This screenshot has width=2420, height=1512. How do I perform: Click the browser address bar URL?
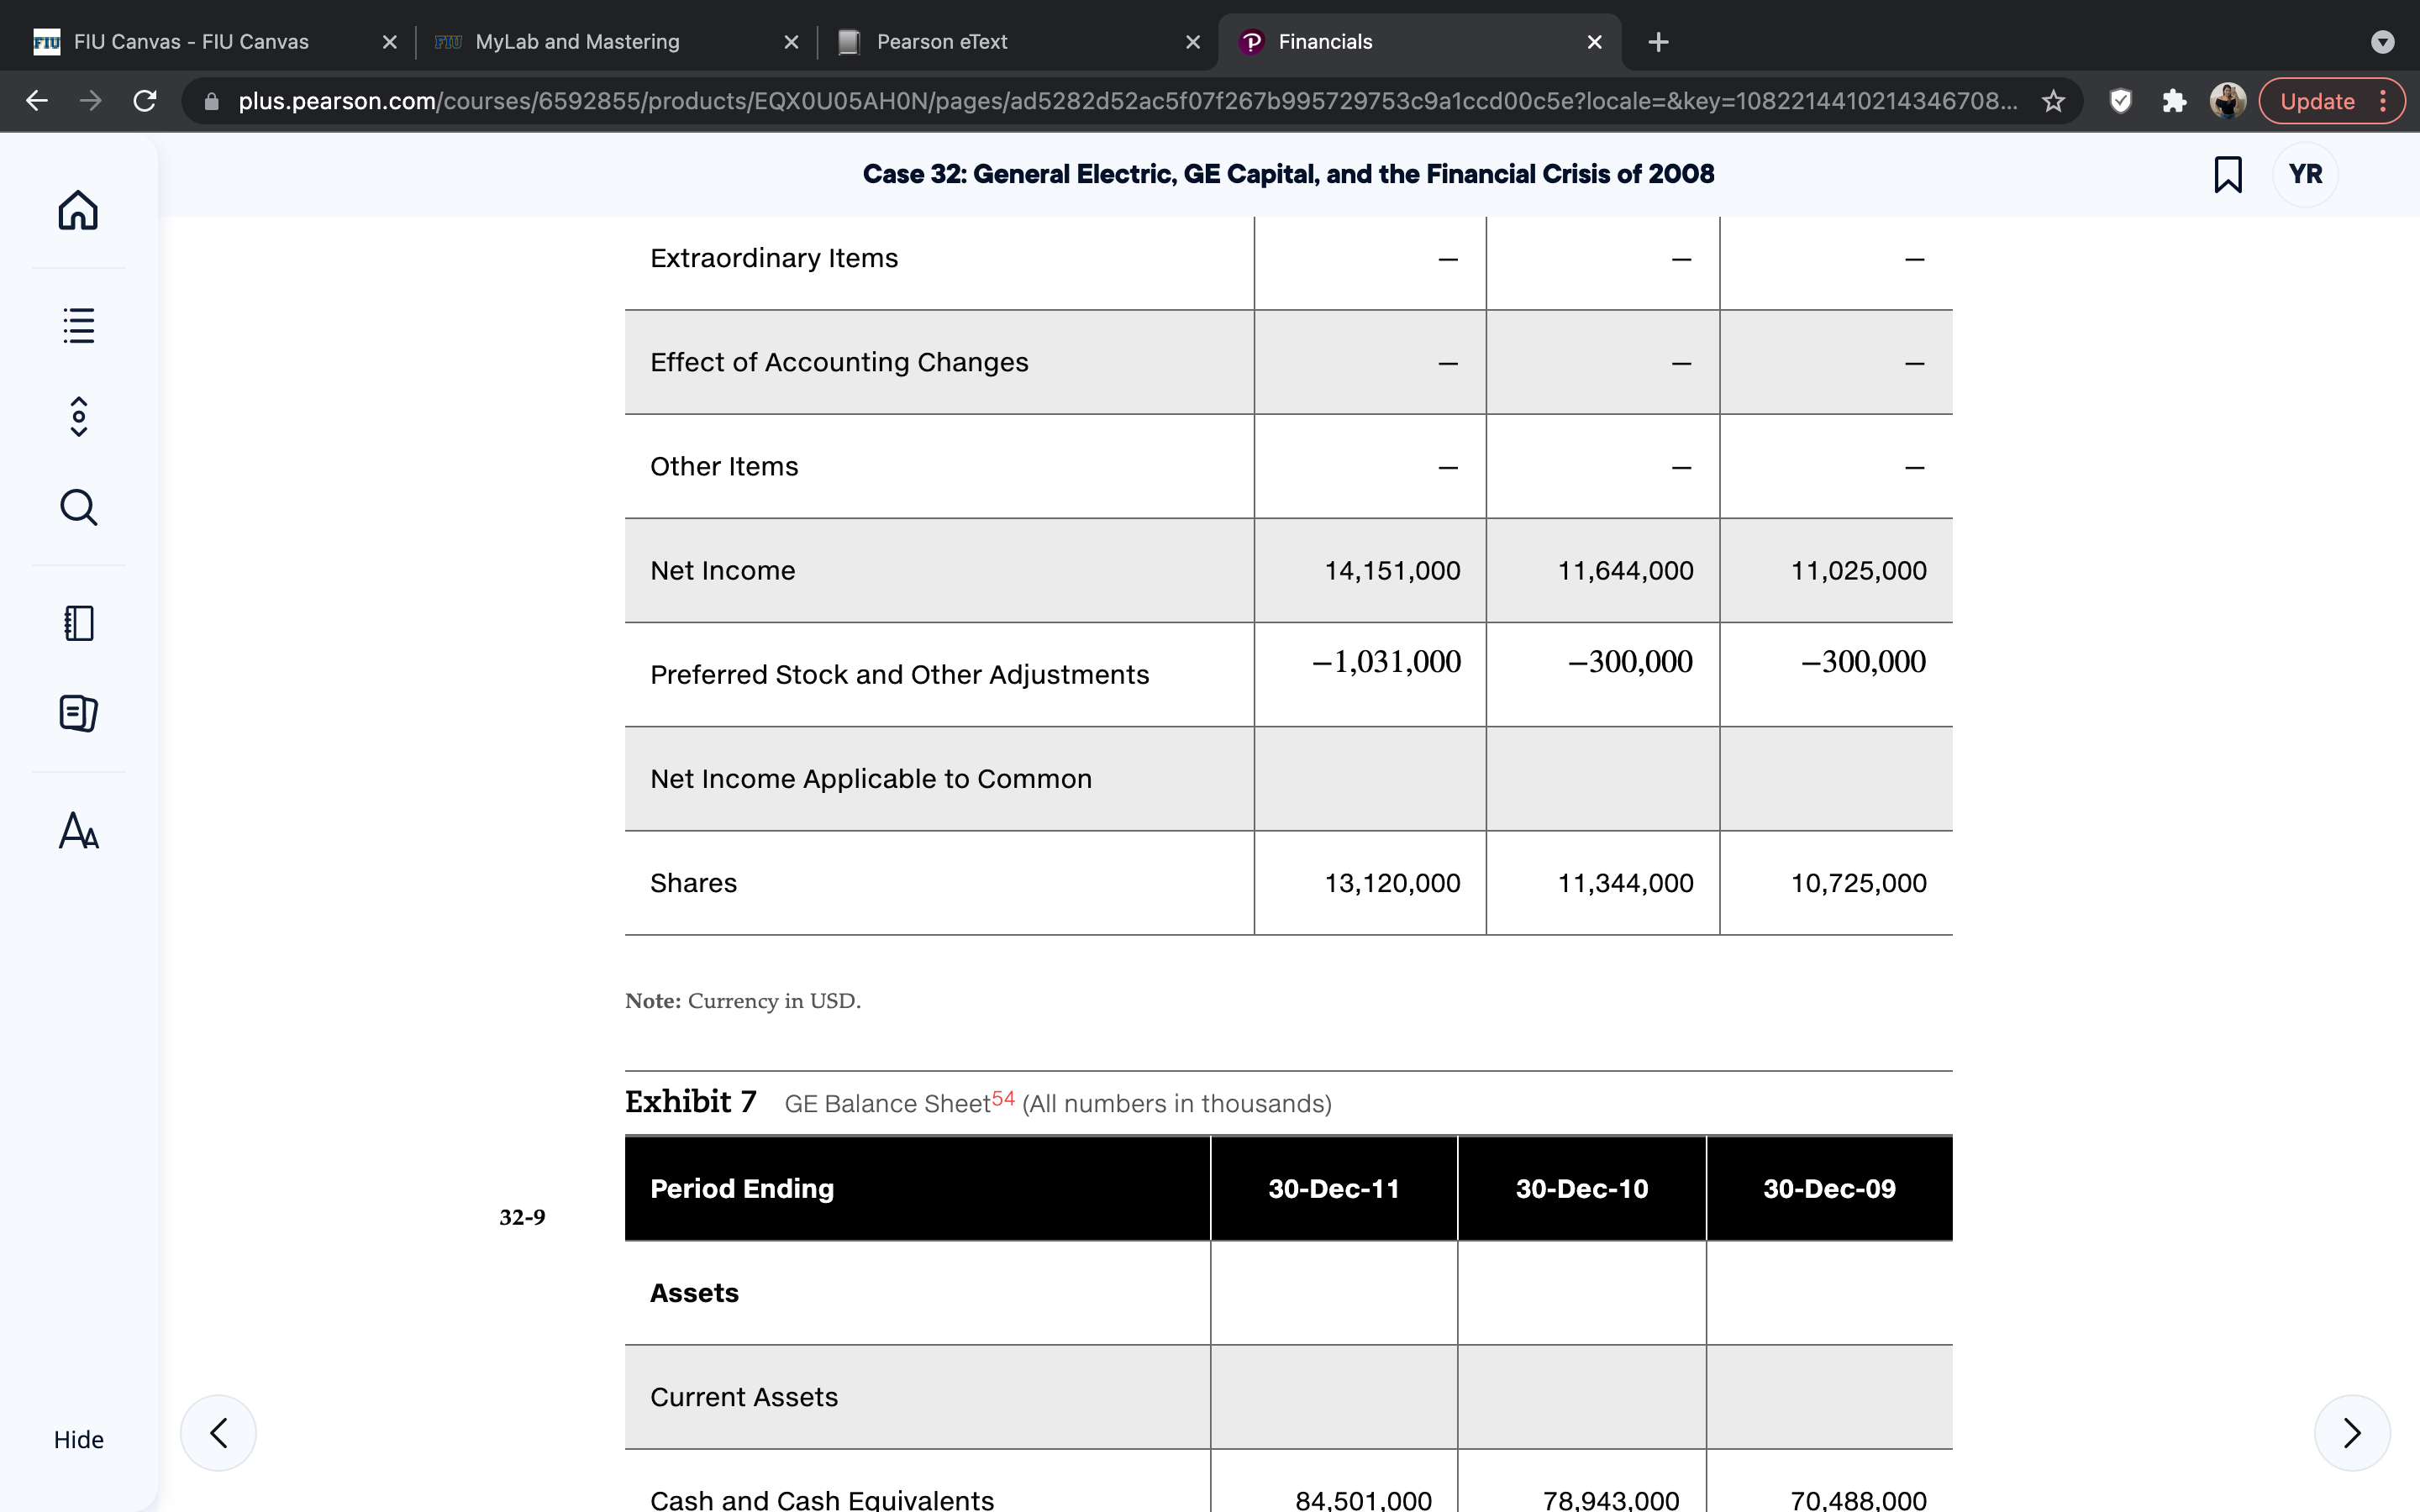point(1128,101)
